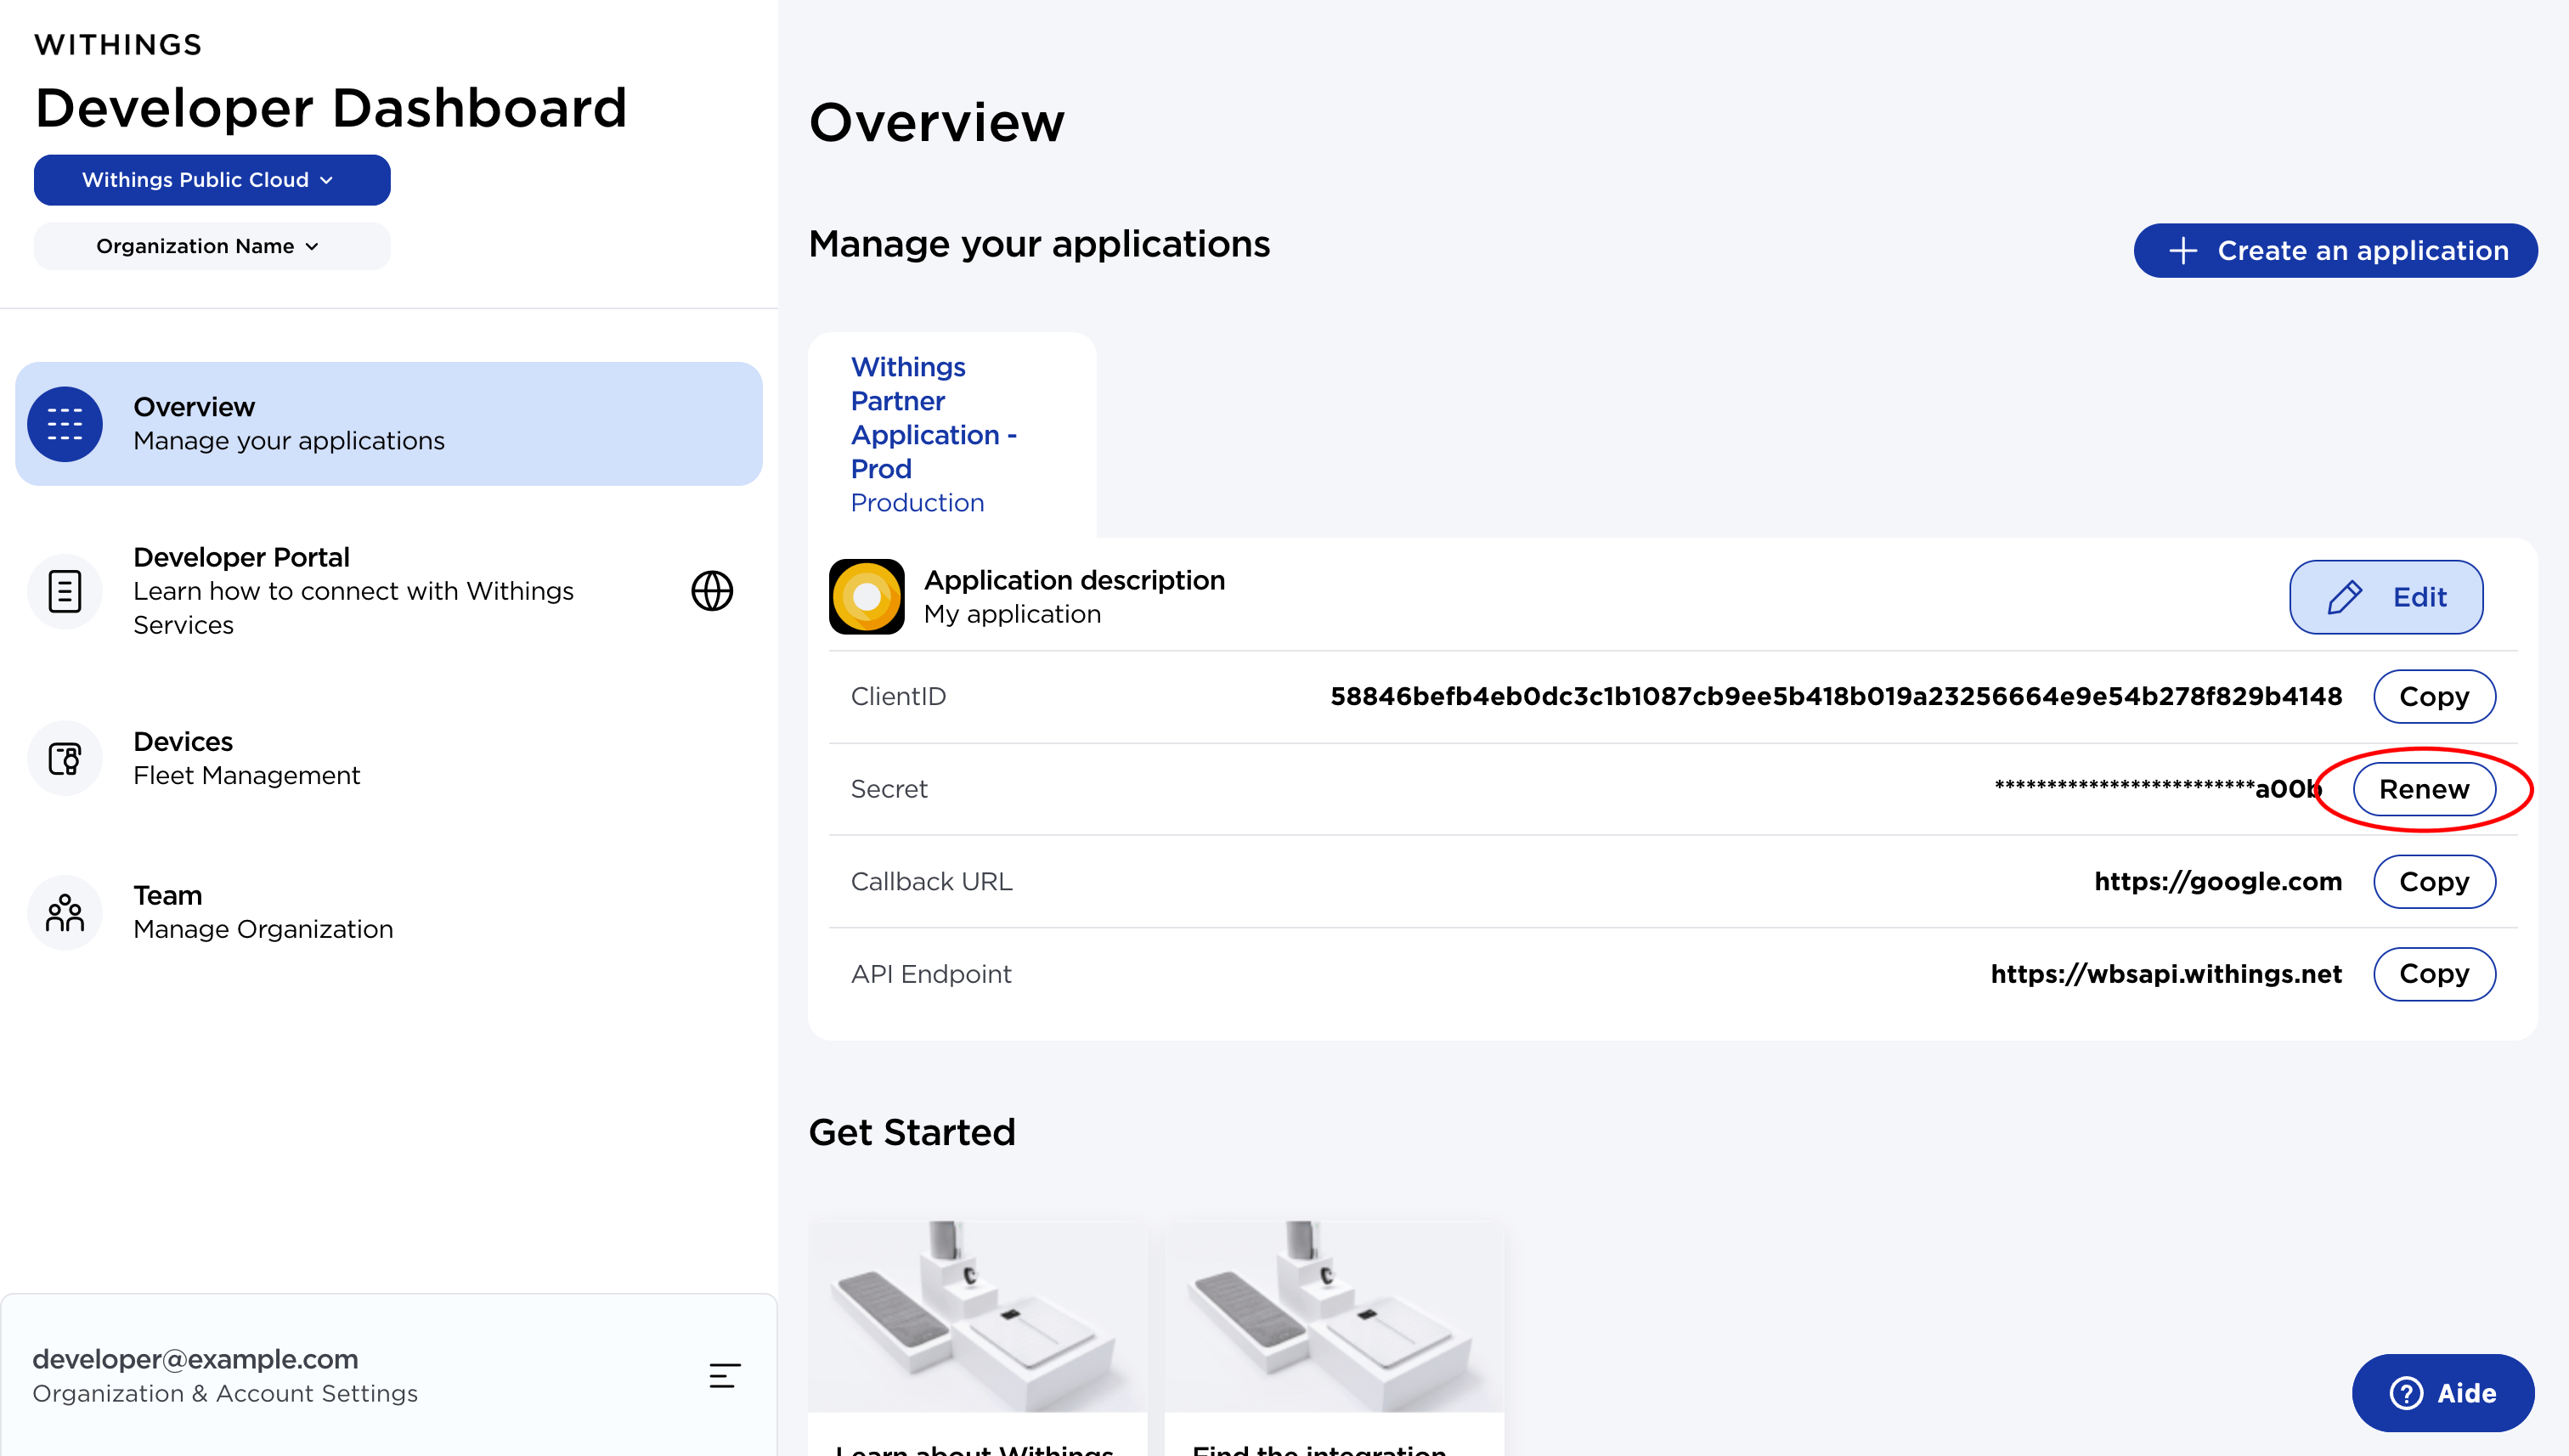
Task: Click the application logo icon
Action: (867, 597)
